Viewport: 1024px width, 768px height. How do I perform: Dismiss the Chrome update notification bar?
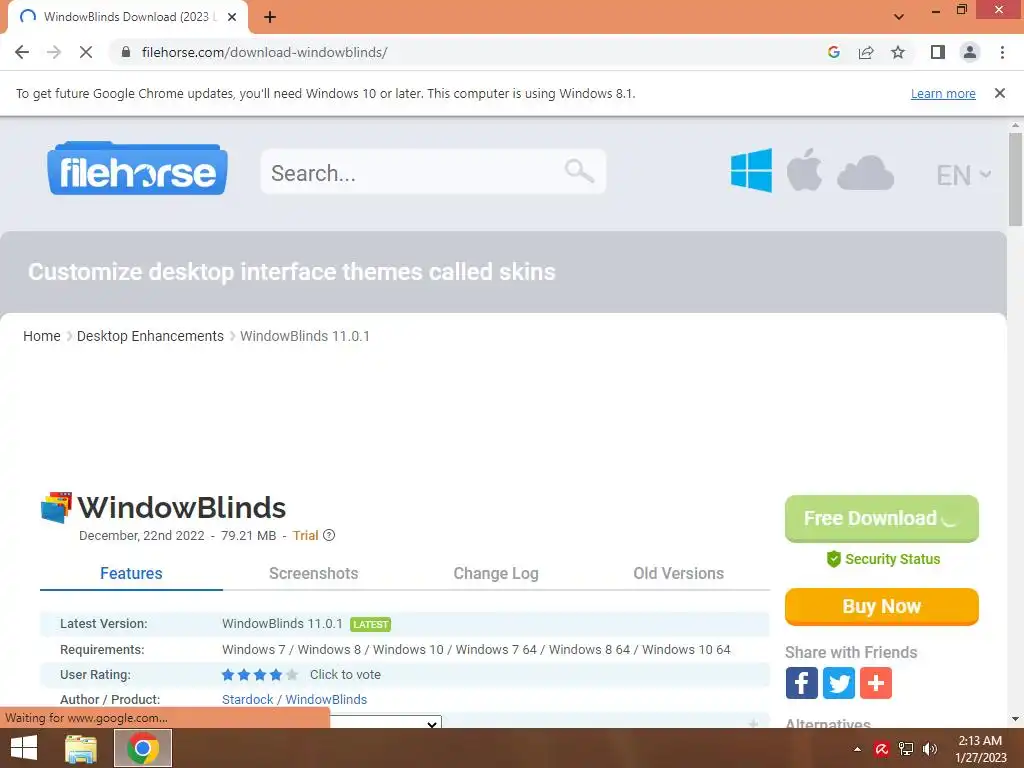click(1000, 93)
